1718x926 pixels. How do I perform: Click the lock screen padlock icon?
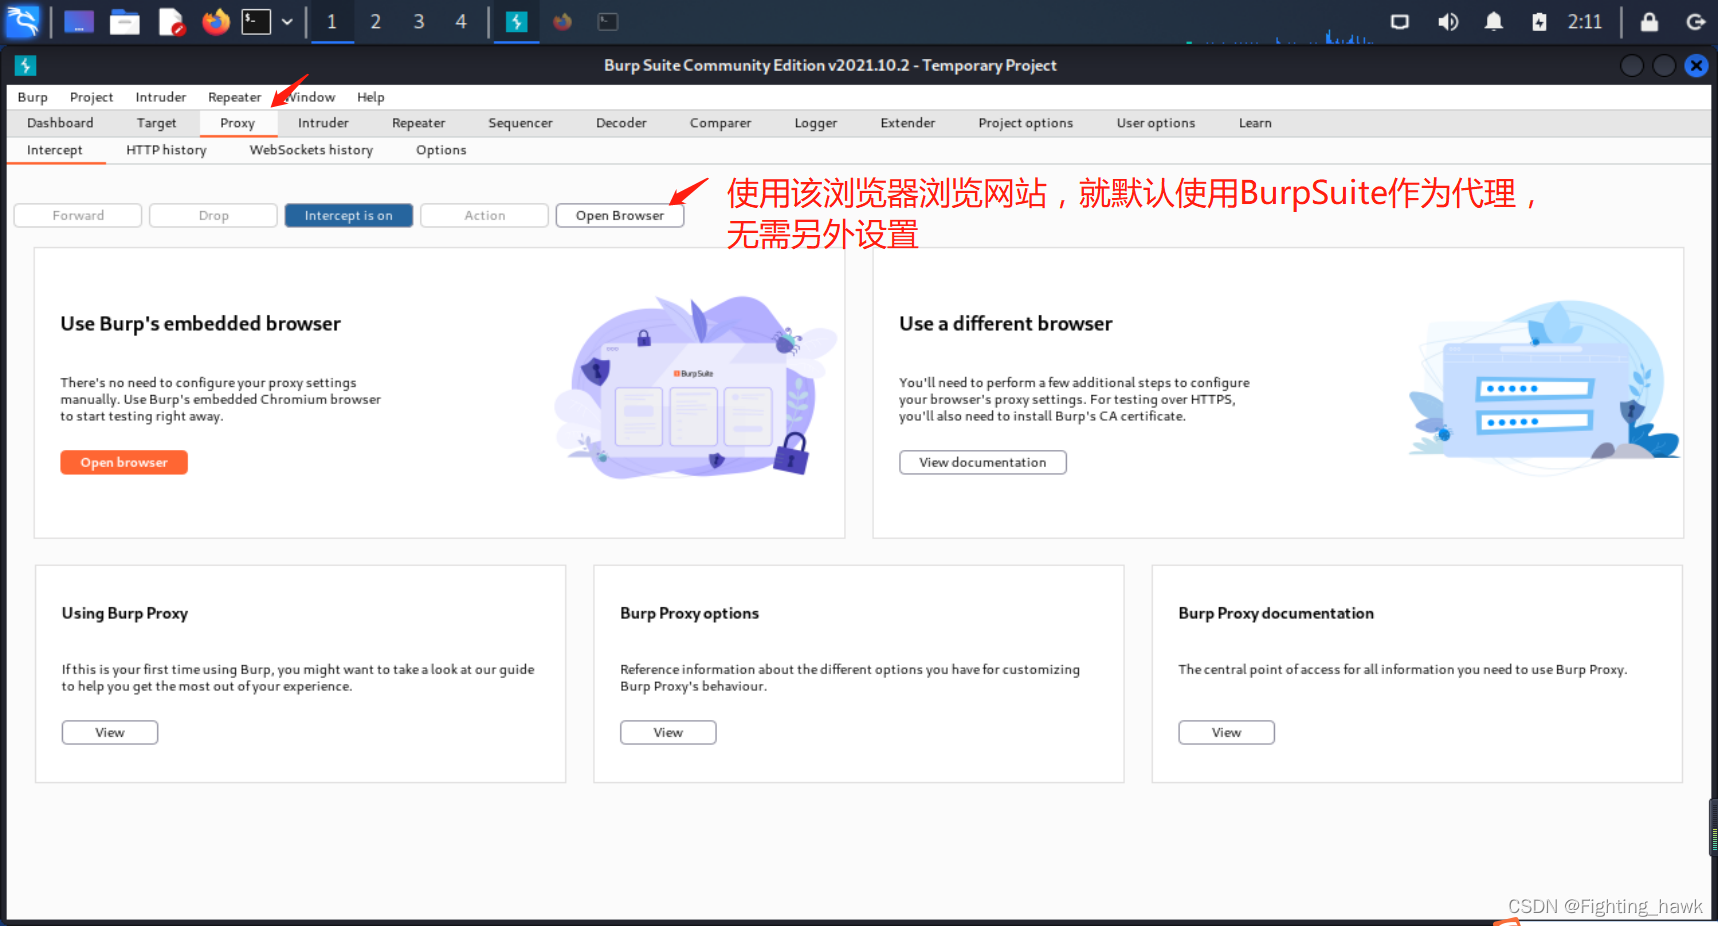(1650, 21)
